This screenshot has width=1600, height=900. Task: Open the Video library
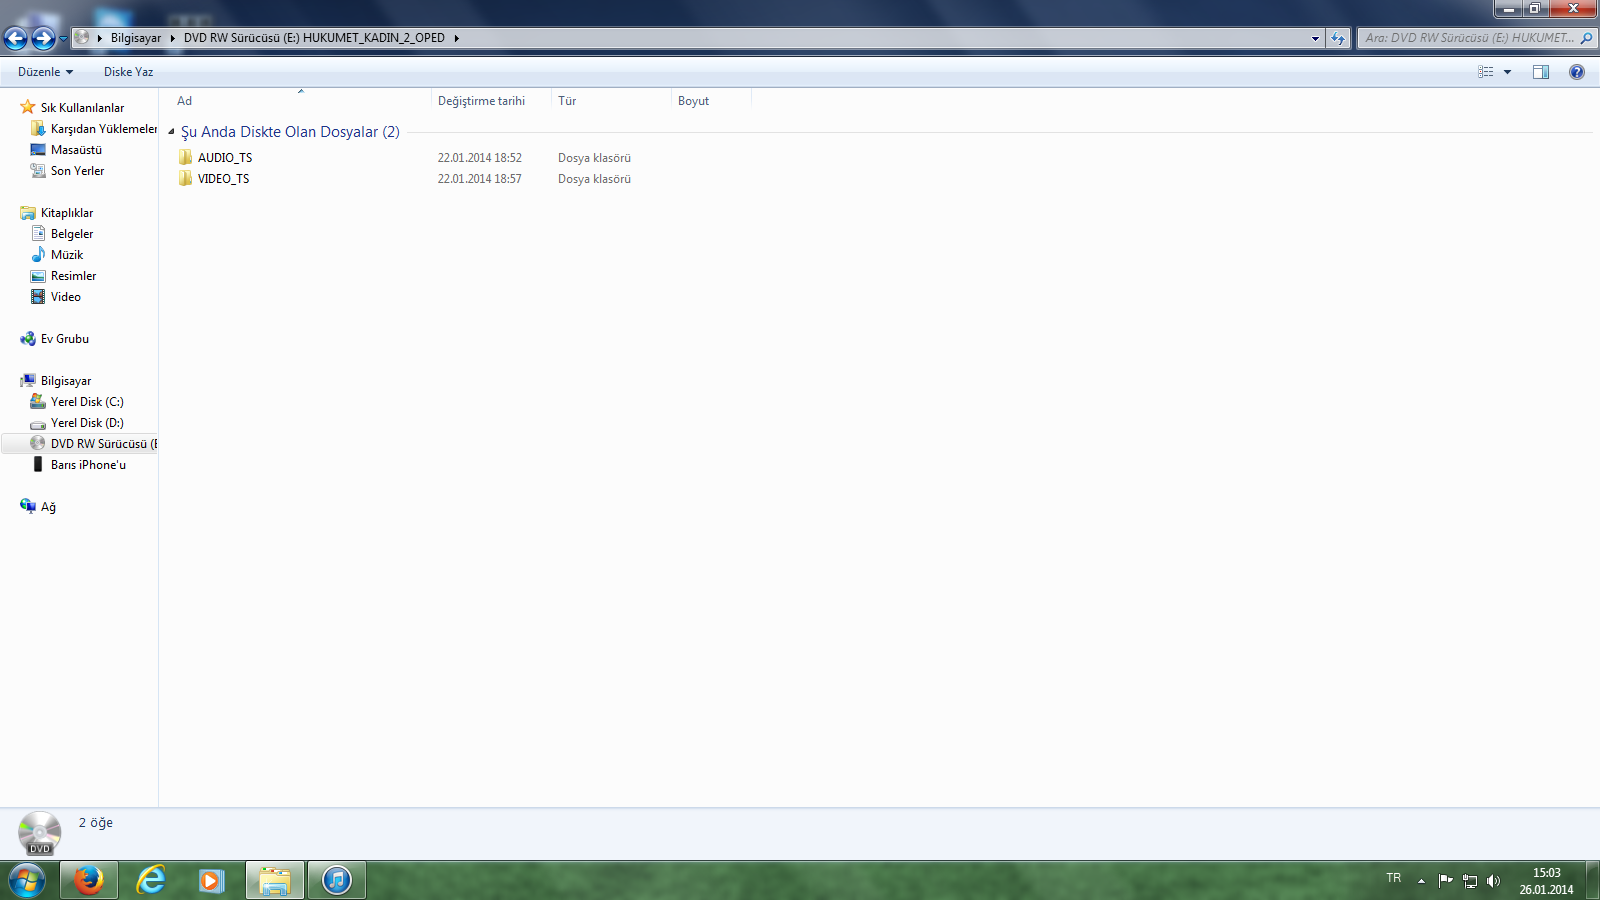[x=66, y=297]
